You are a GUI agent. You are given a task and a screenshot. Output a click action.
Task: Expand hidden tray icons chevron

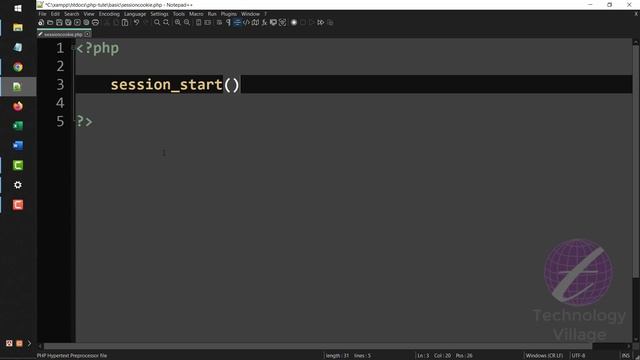29,343
